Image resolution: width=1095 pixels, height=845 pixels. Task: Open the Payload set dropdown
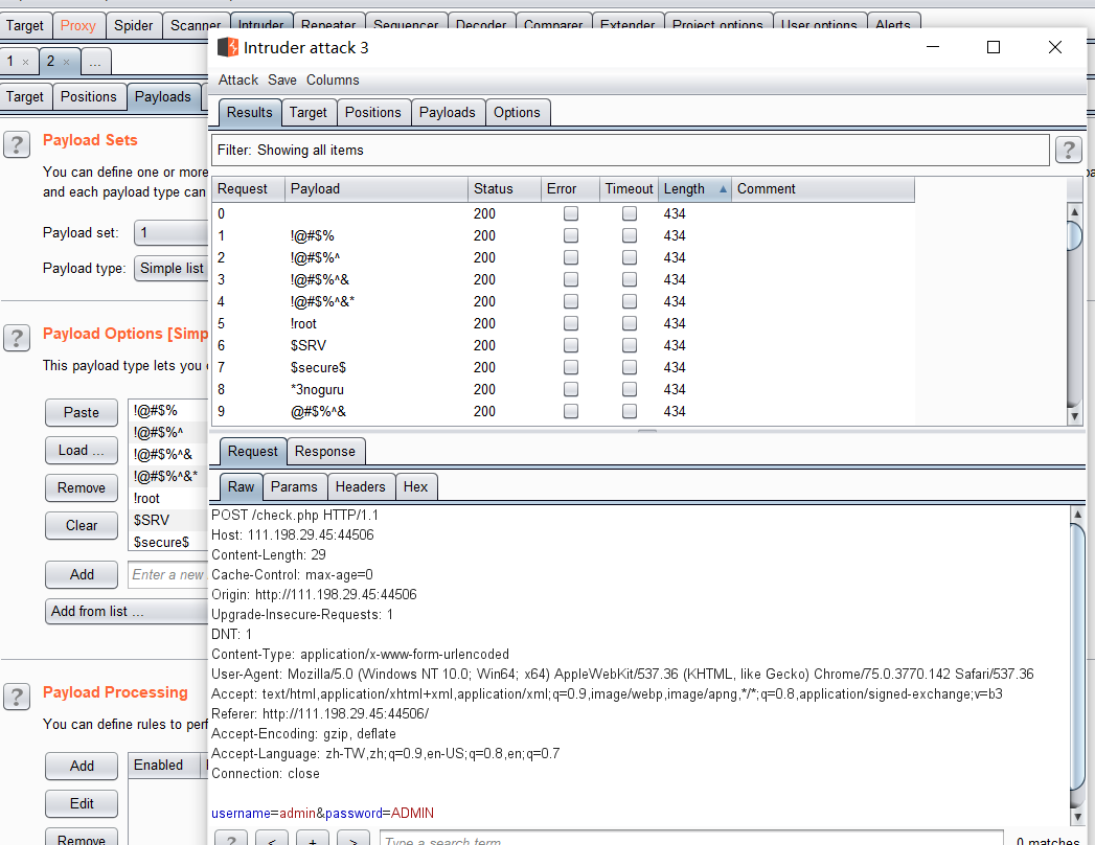pyautogui.click(x=171, y=233)
